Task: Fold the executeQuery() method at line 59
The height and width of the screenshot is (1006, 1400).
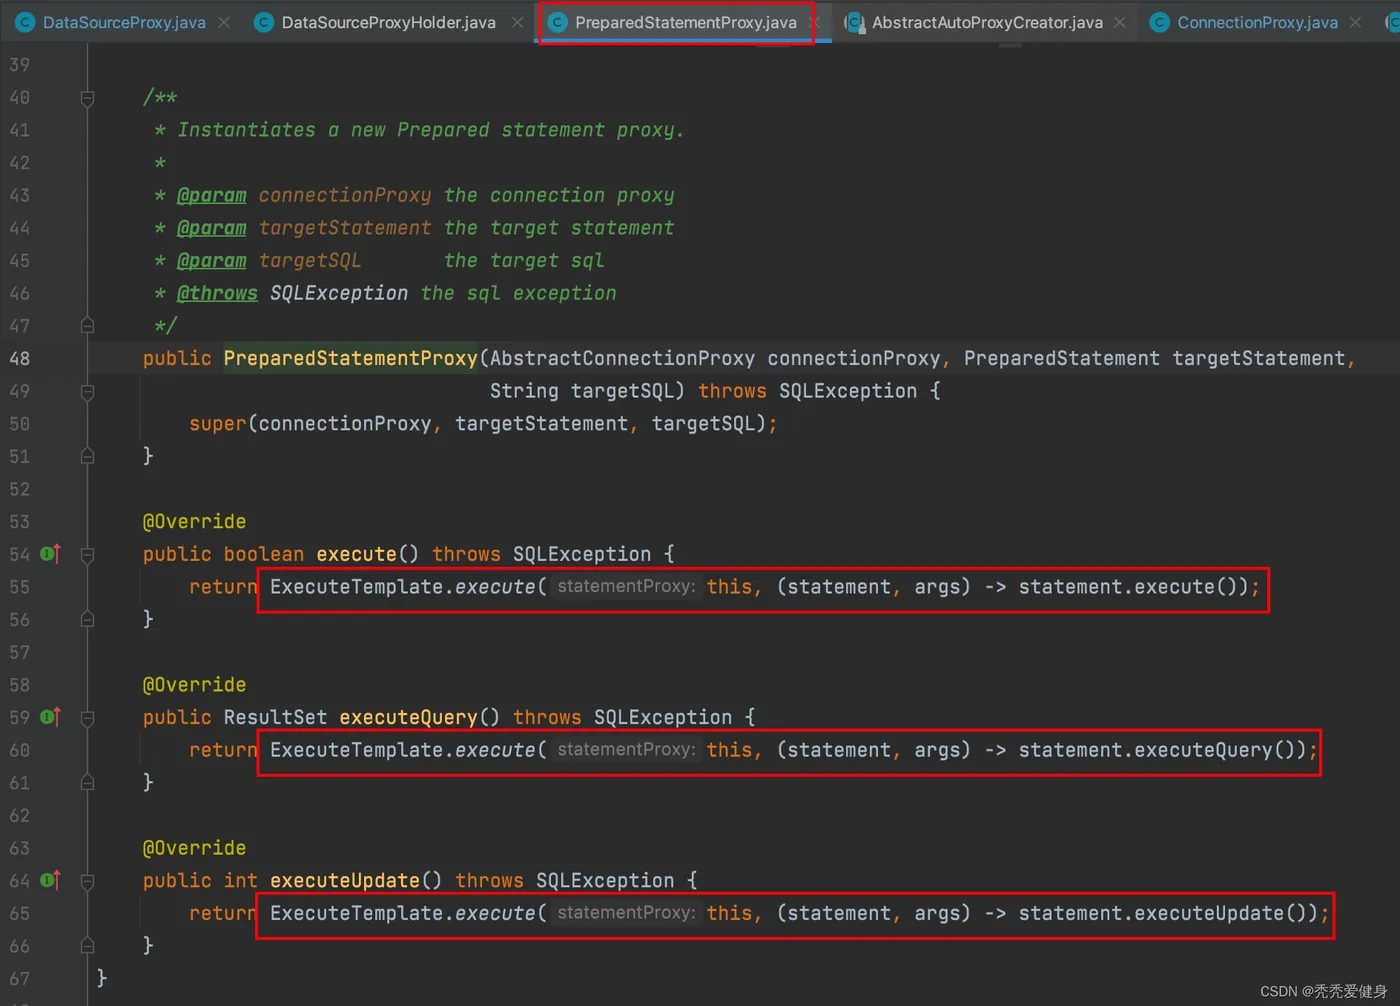Action: coord(87,717)
